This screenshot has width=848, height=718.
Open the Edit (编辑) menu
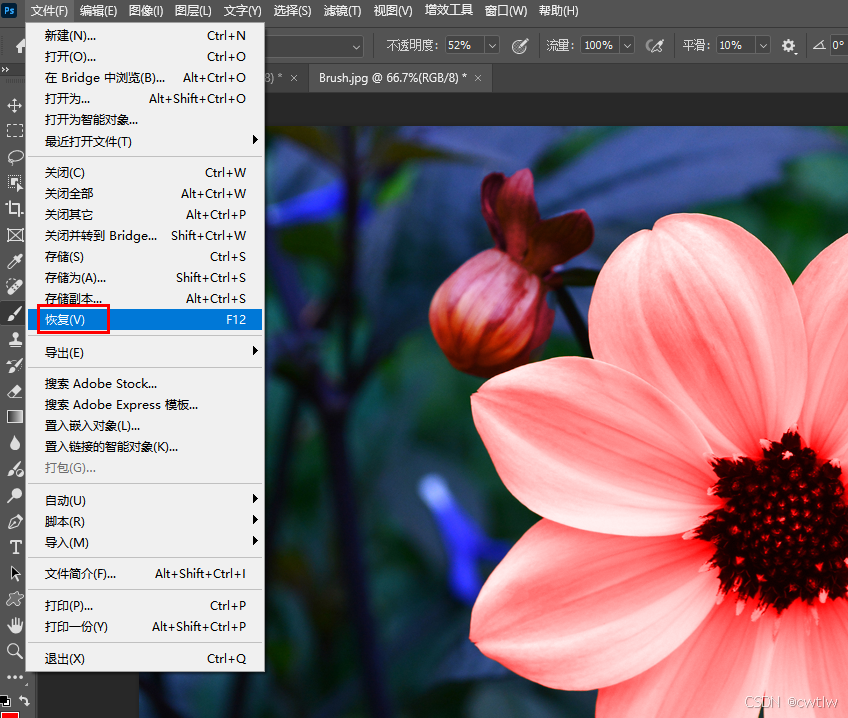[98, 10]
